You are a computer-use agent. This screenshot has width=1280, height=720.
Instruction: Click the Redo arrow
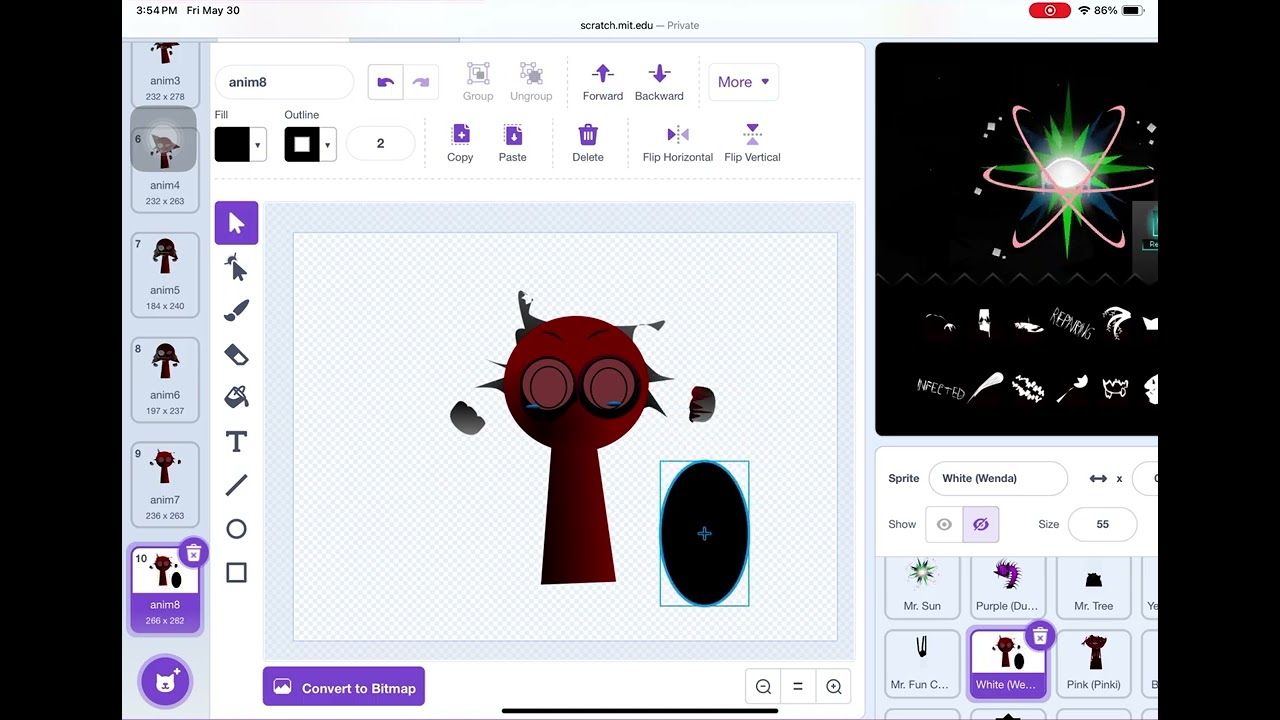click(421, 82)
